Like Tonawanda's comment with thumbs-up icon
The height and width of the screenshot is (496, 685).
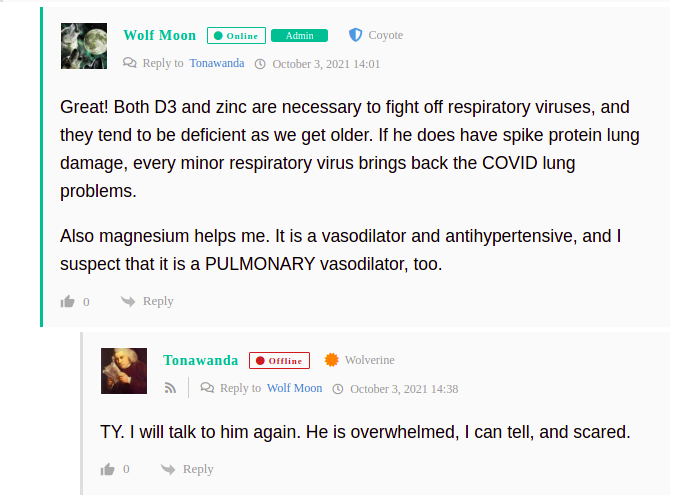pos(107,469)
